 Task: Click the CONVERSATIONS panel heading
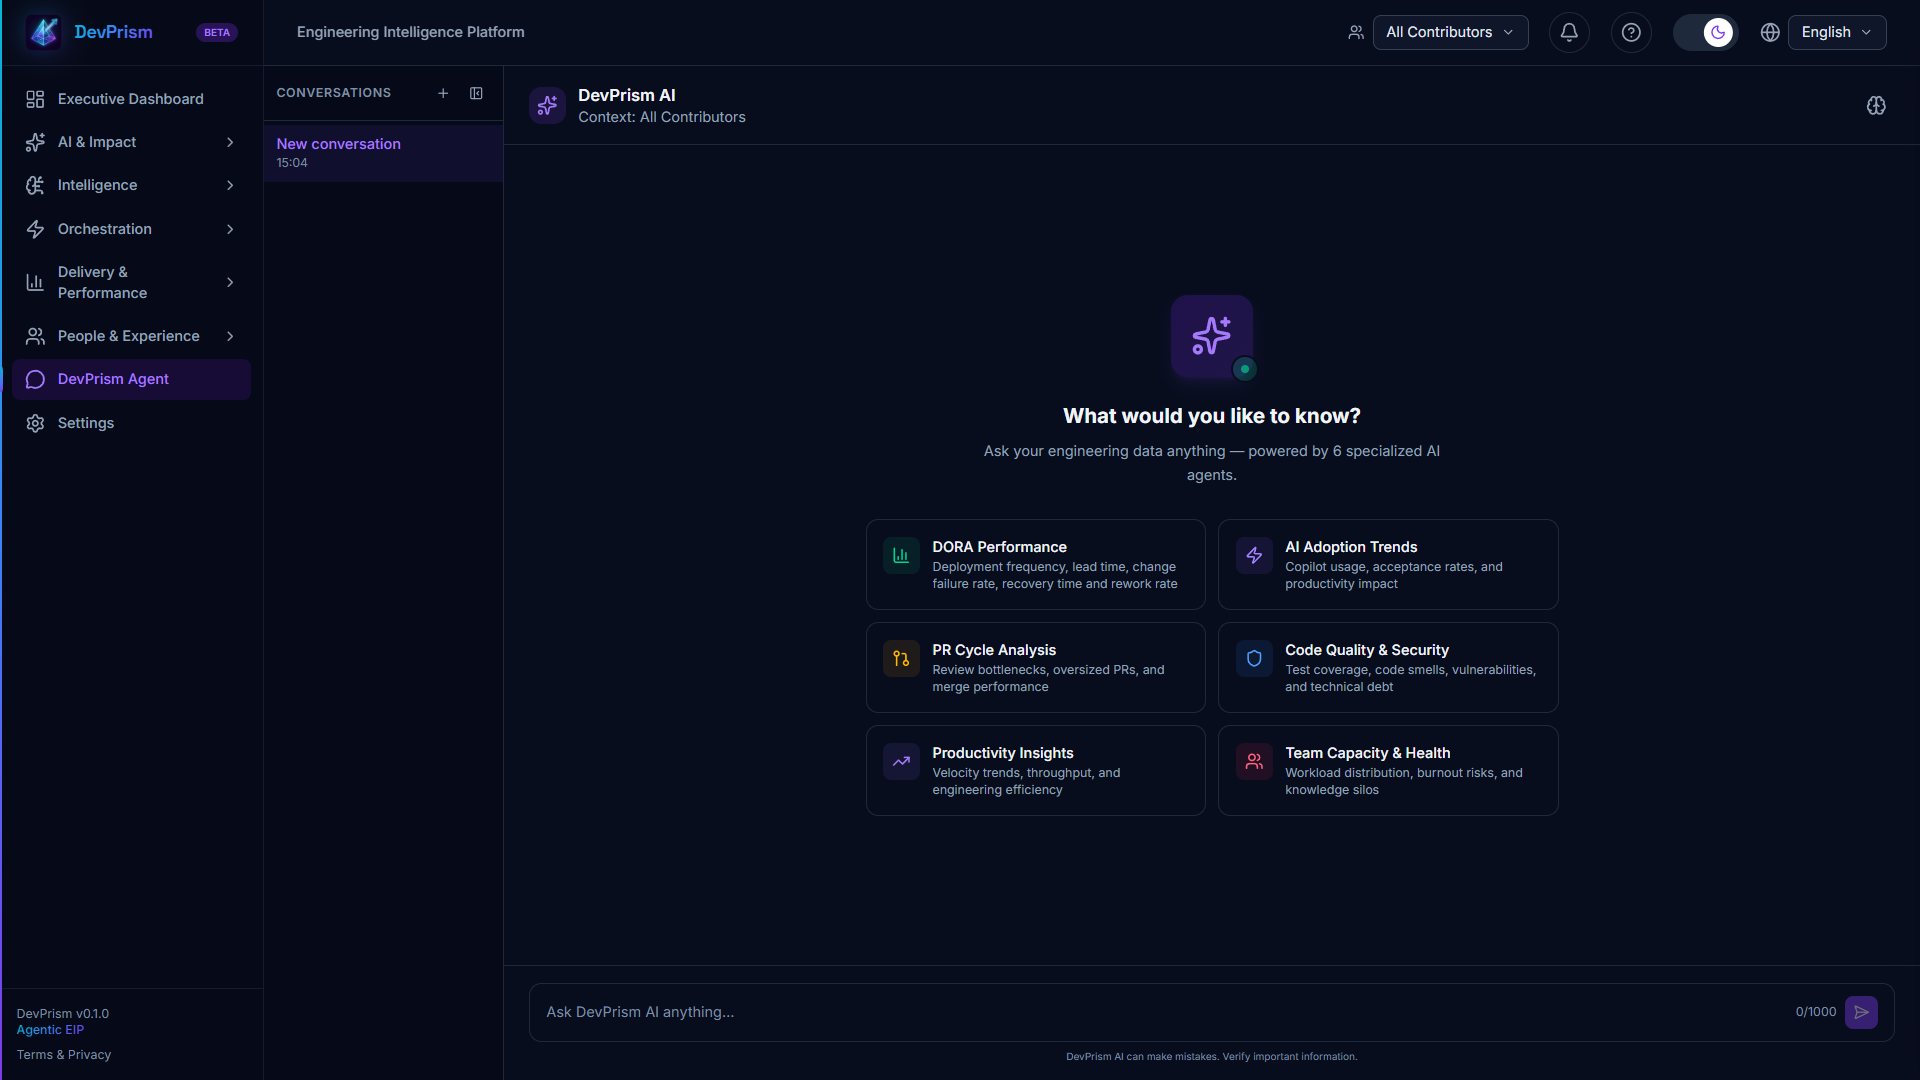tap(333, 93)
